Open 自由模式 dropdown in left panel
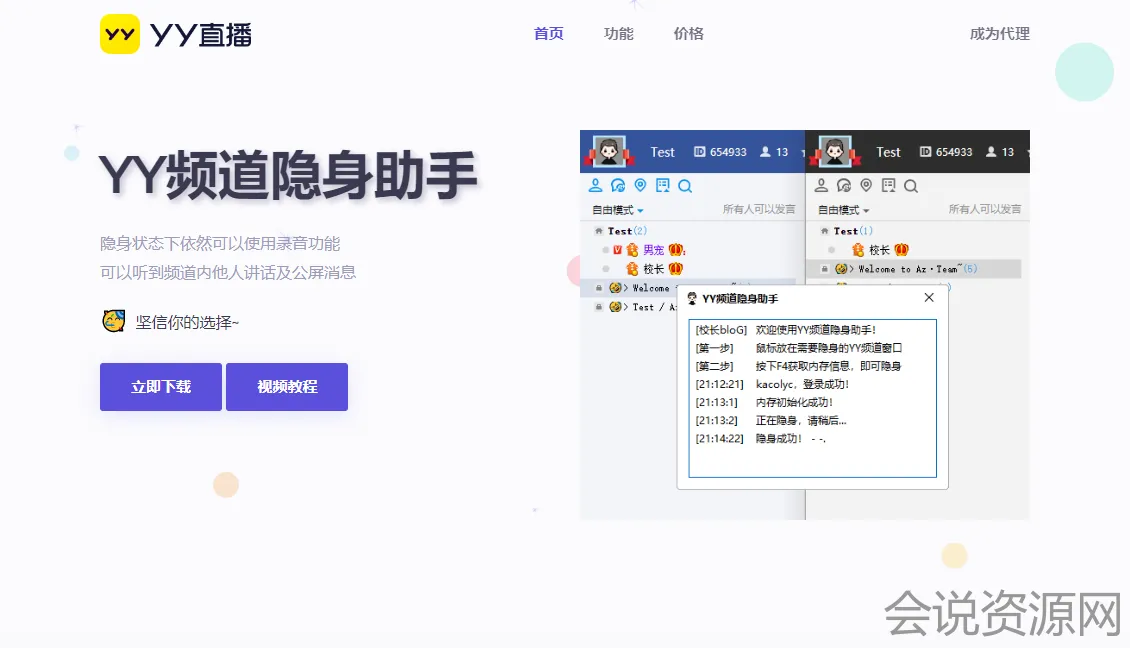The image size is (1130, 648). (618, 210)
